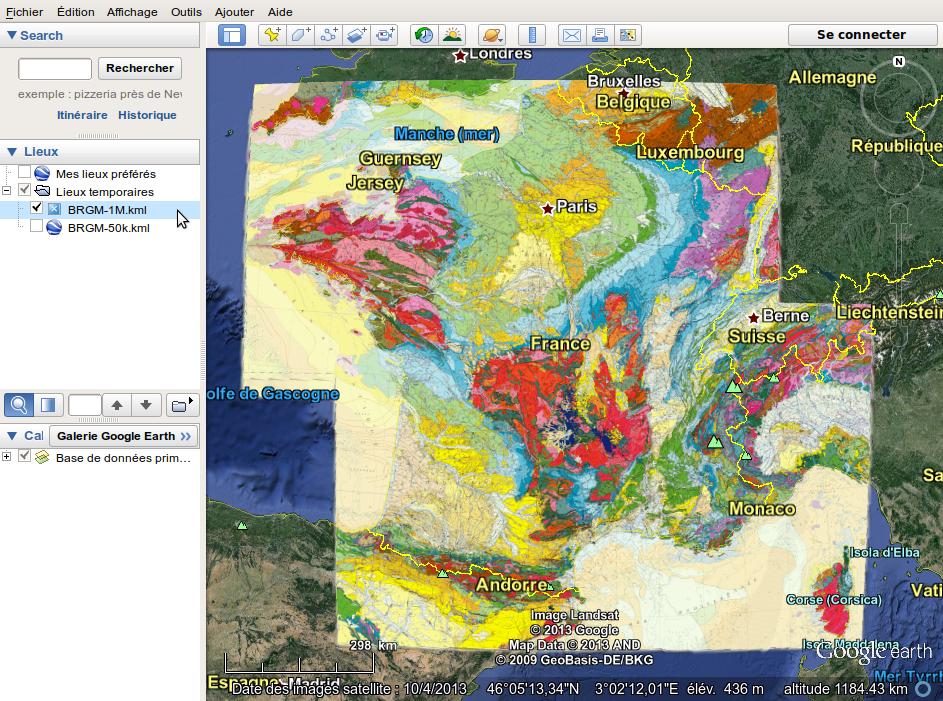Click the down arrow below the Lieux list

pyautogui.click(x=146, y=405)
